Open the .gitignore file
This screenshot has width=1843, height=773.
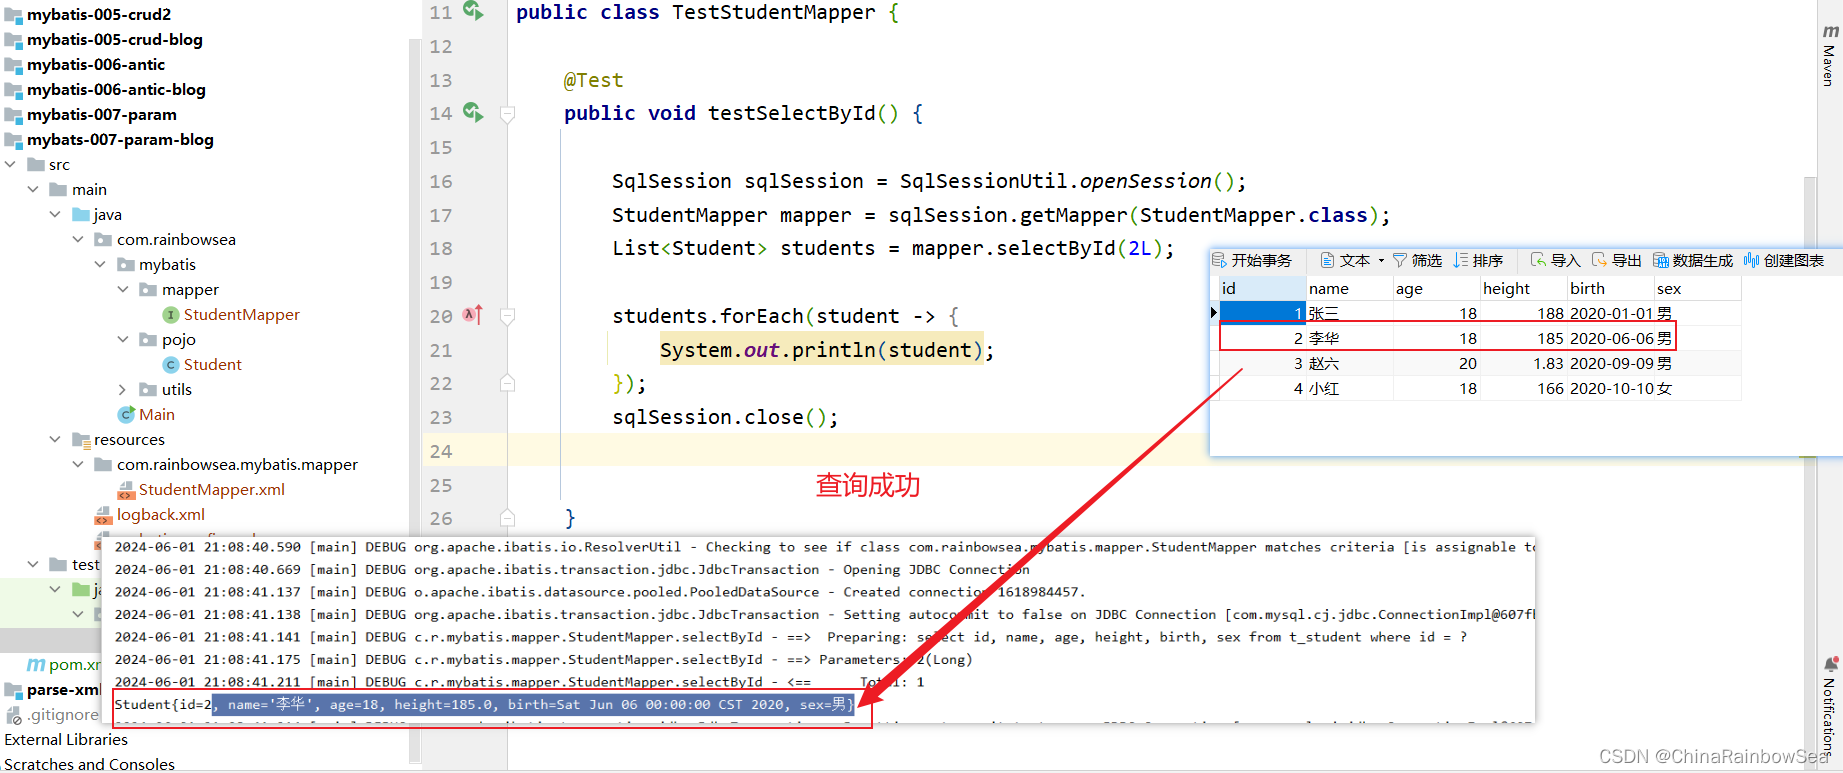coord(52,714)
